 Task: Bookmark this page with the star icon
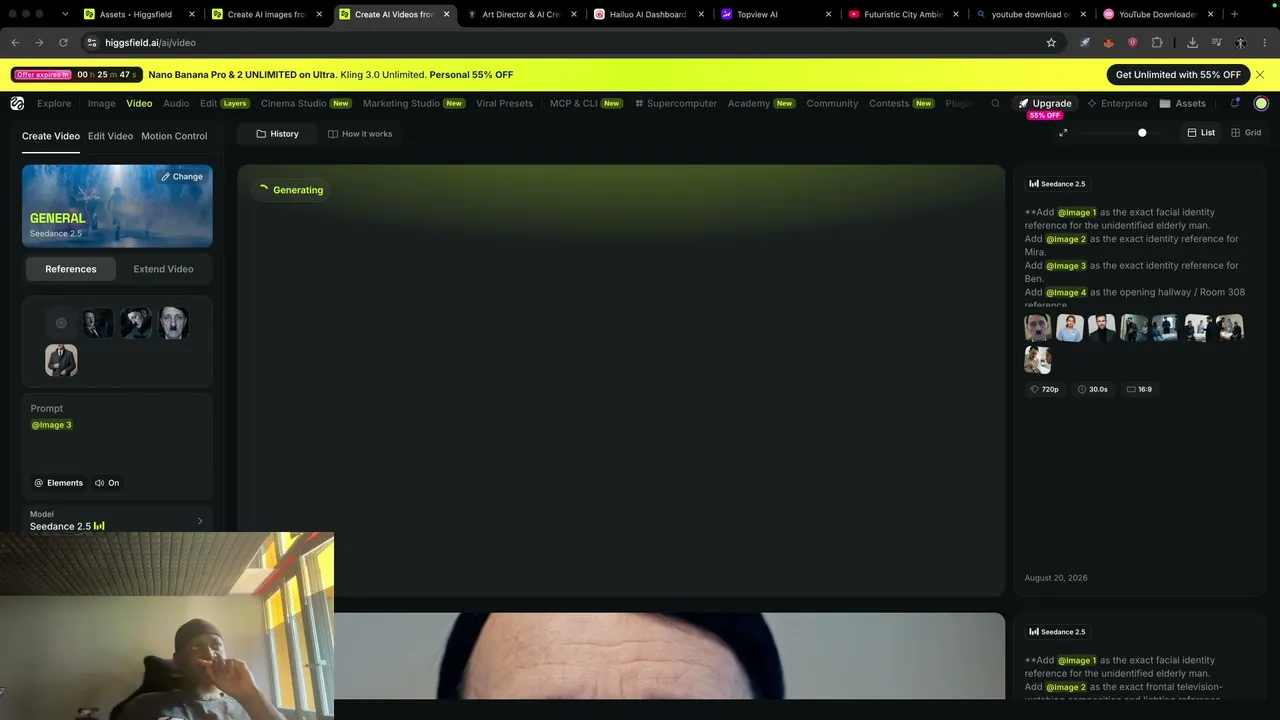(1051, 43)
